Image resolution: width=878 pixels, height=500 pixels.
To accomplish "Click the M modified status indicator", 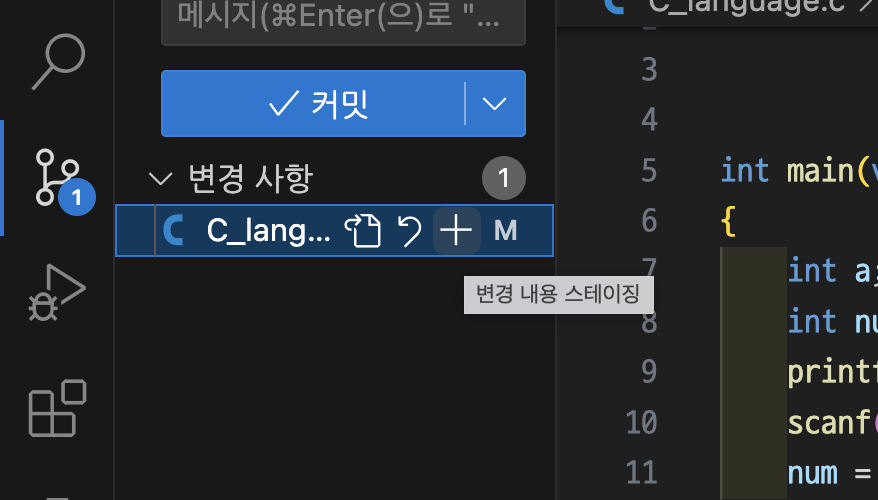I will (505, 231).
